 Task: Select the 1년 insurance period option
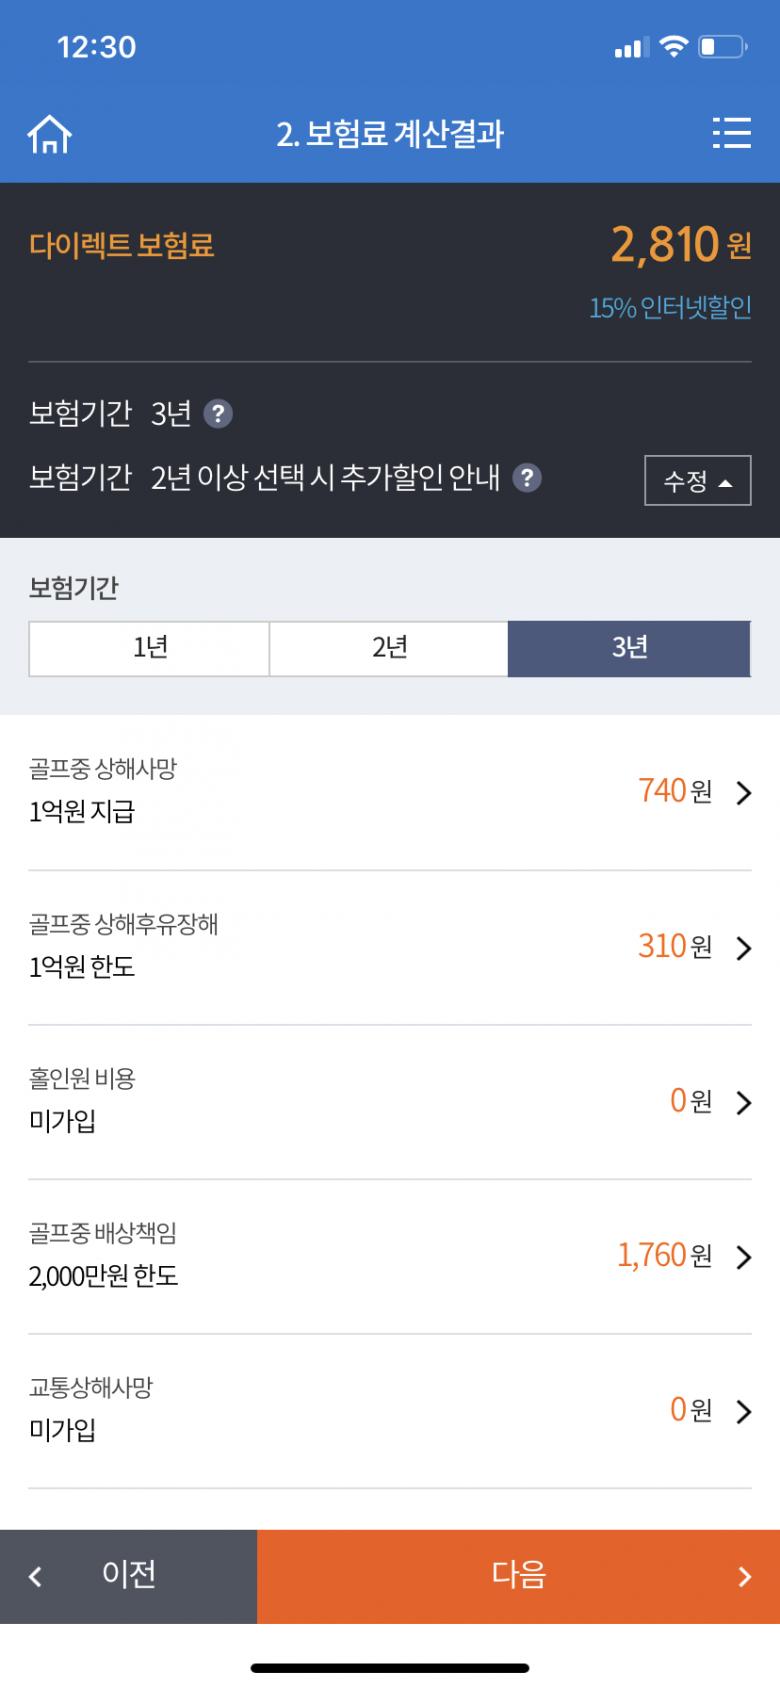click(x=150, y=648)
